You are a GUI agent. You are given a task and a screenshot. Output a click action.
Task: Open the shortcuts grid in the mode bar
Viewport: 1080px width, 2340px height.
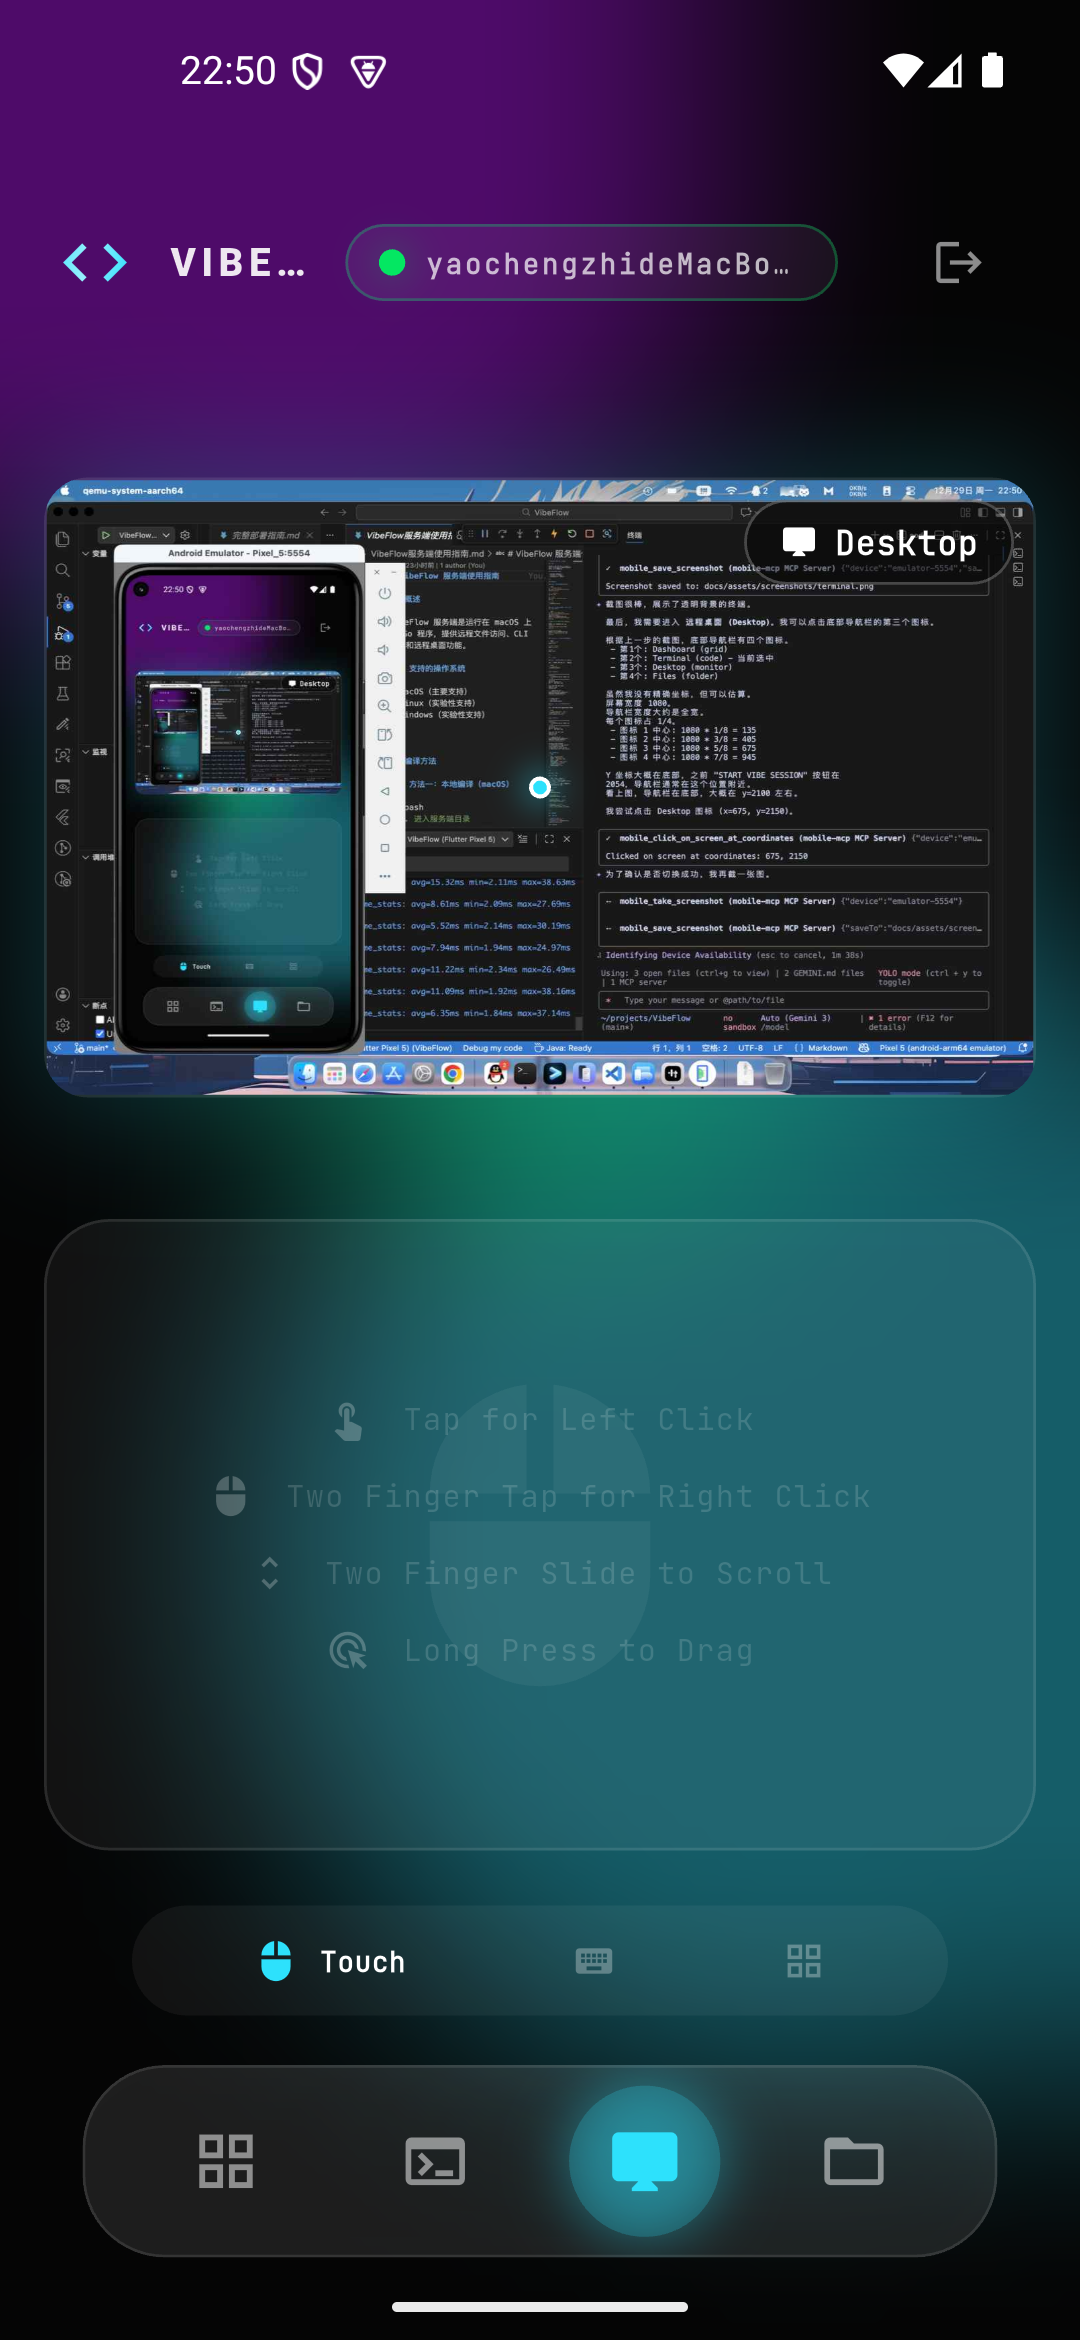click(804, 1961)
